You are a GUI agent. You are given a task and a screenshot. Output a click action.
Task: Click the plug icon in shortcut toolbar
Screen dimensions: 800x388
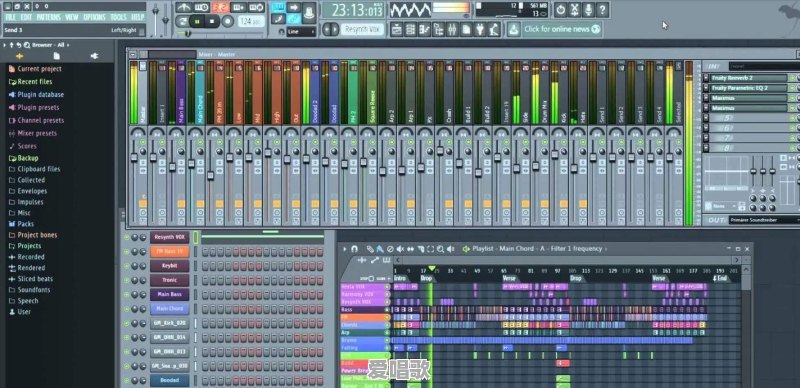(x=480, y=30)
